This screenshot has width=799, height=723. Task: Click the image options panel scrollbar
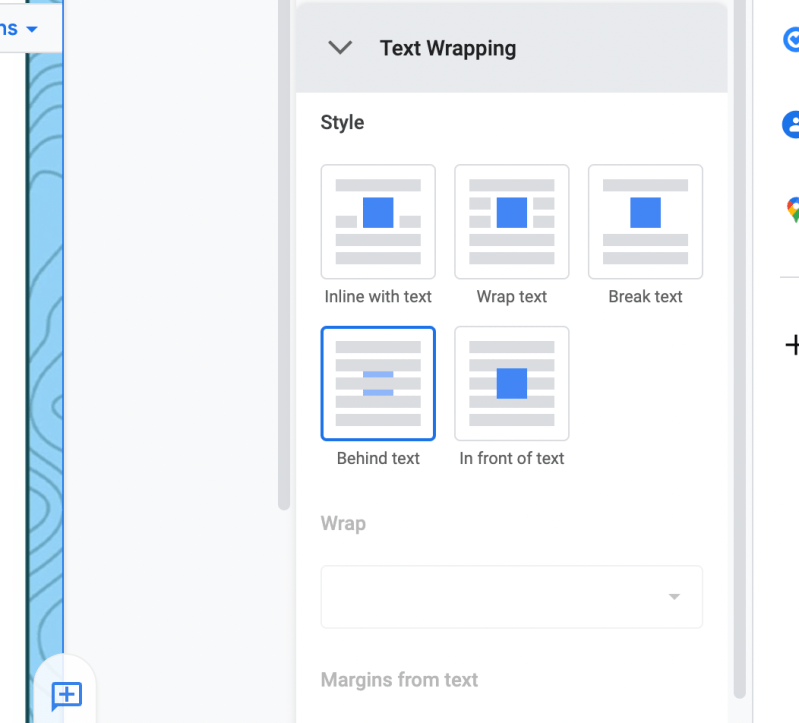coord(739,350)
